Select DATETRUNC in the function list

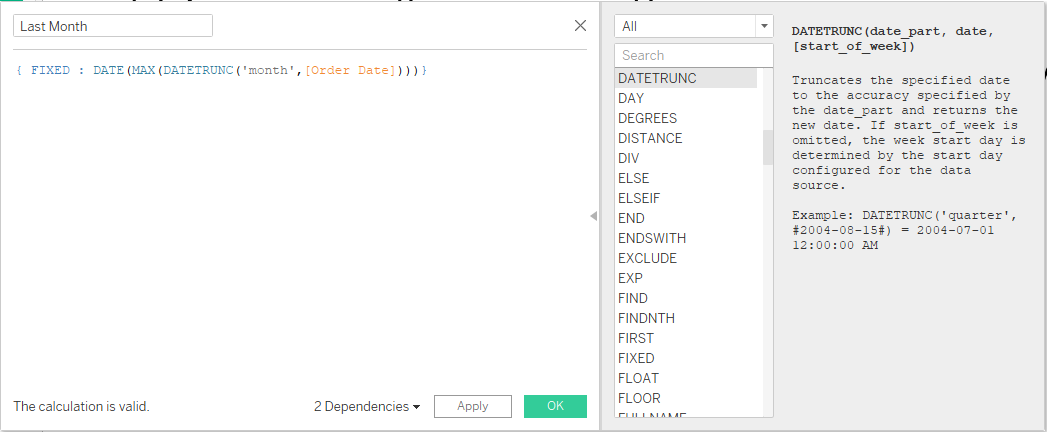[x=657, y=78]
